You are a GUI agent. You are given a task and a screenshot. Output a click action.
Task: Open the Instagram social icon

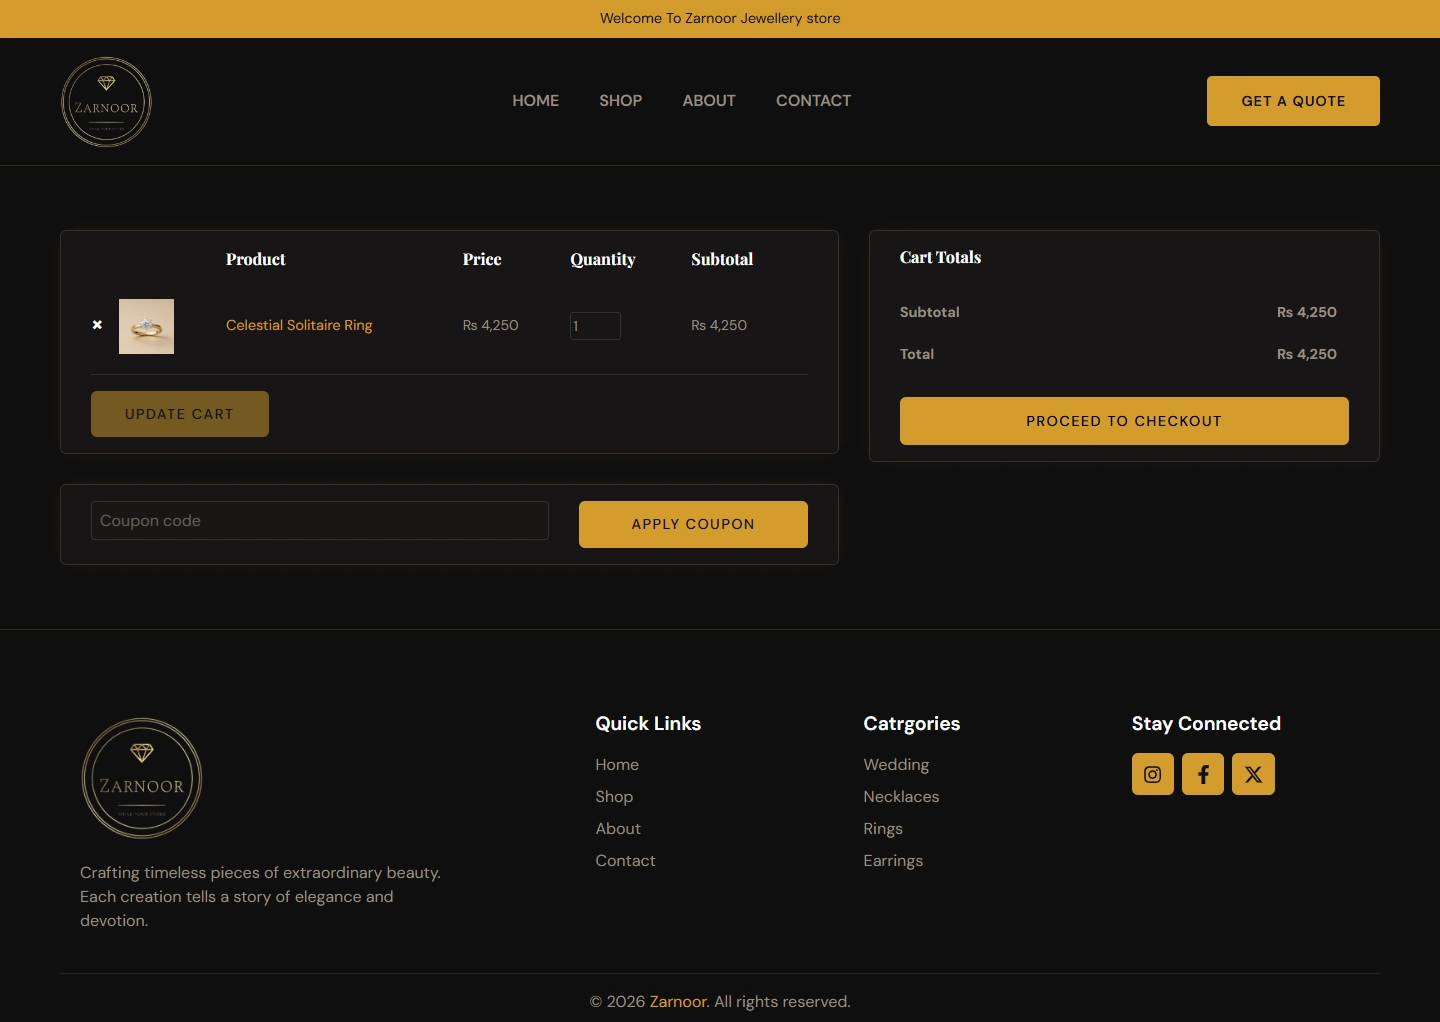(x=1153, y=774)
